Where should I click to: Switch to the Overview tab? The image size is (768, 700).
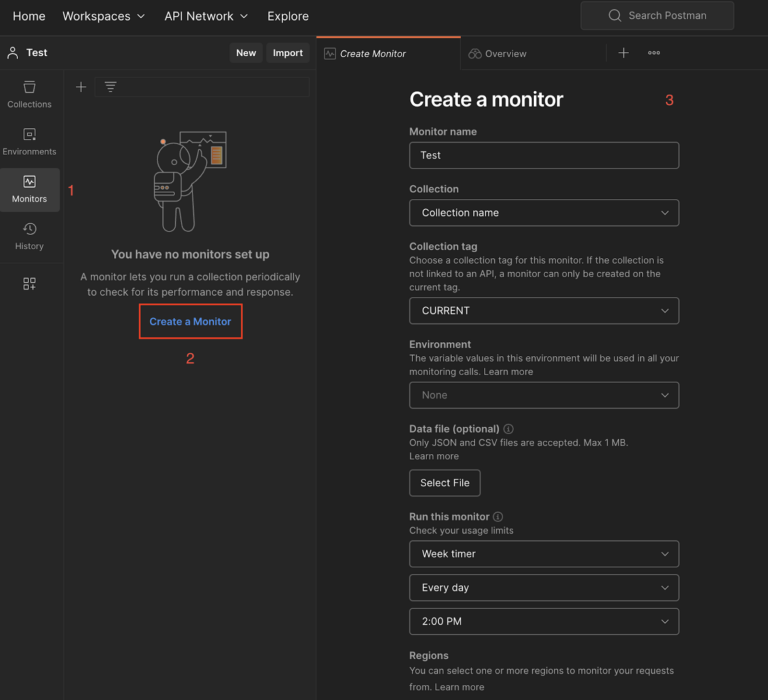pyautogui.click(x=505, y=54)
